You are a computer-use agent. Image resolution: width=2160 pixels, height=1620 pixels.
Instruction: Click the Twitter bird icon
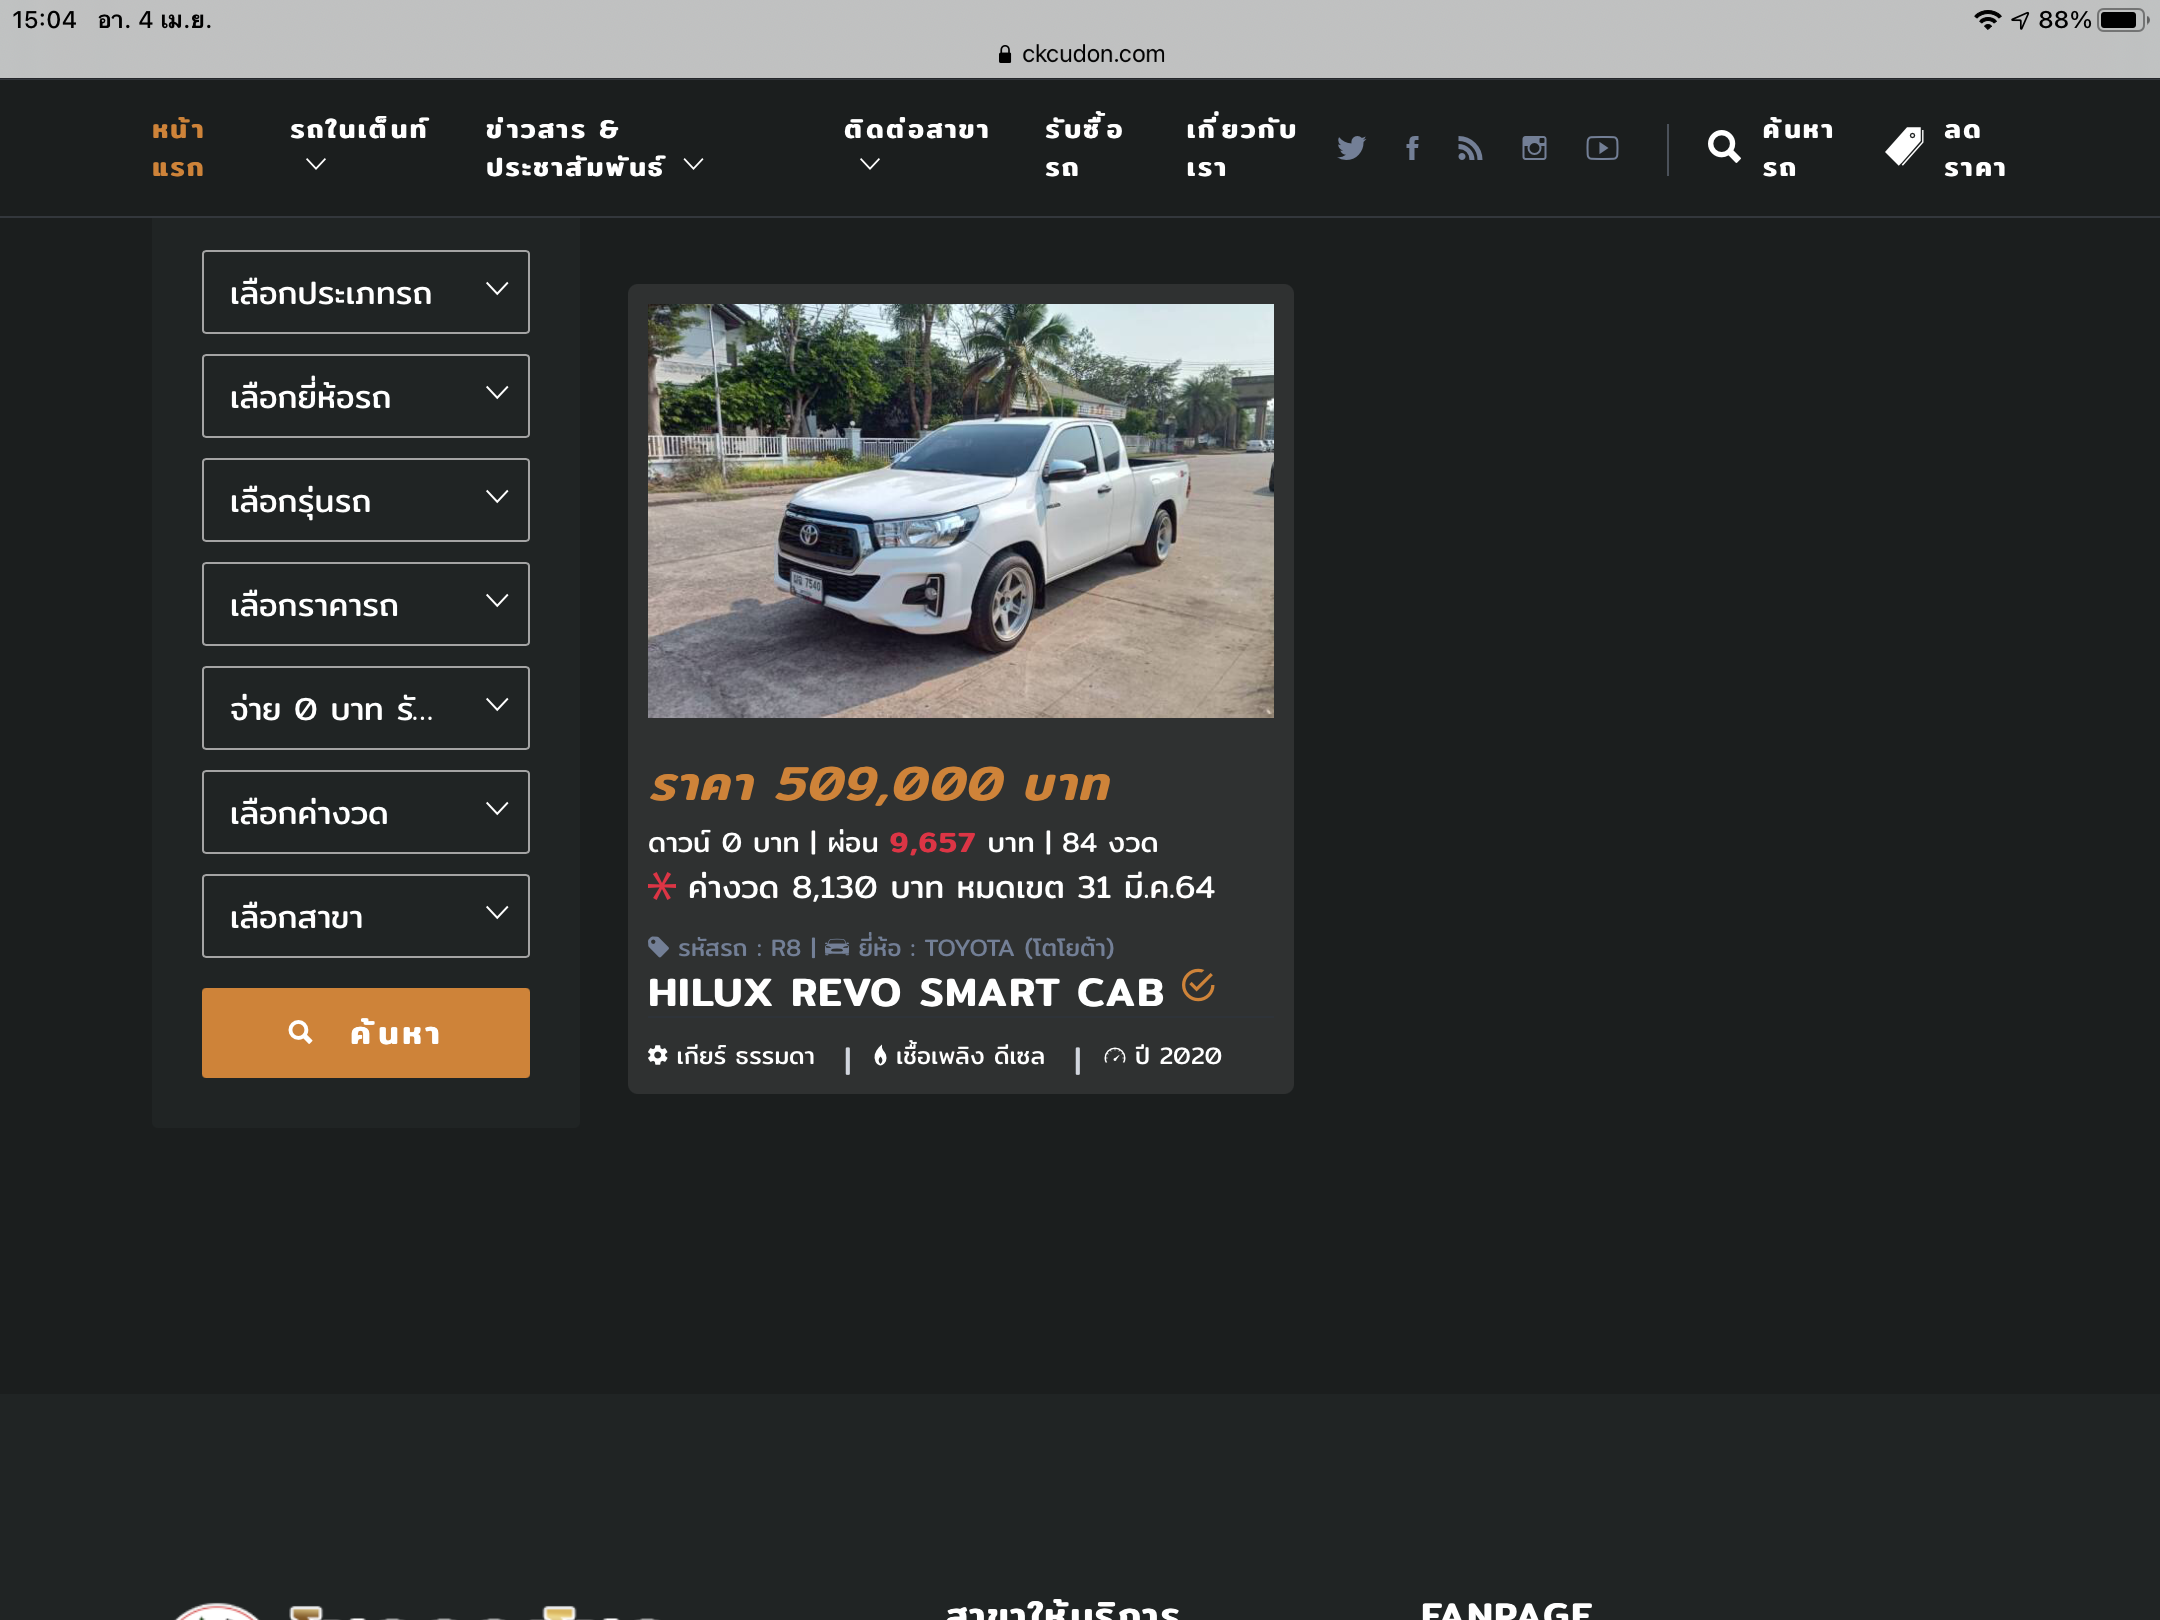coord(1351,148)
